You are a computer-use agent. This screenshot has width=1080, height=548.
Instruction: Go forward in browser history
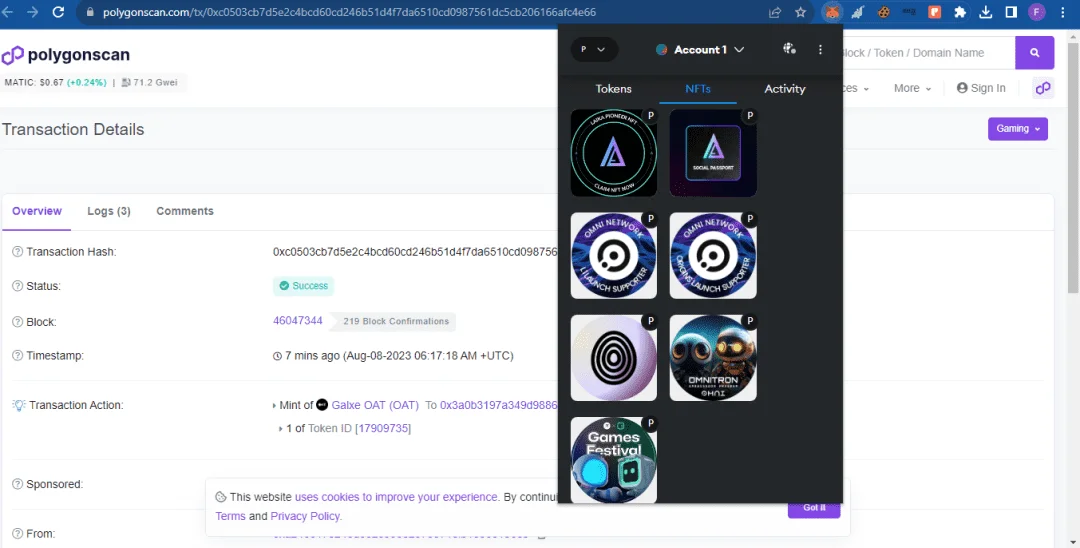32,12
